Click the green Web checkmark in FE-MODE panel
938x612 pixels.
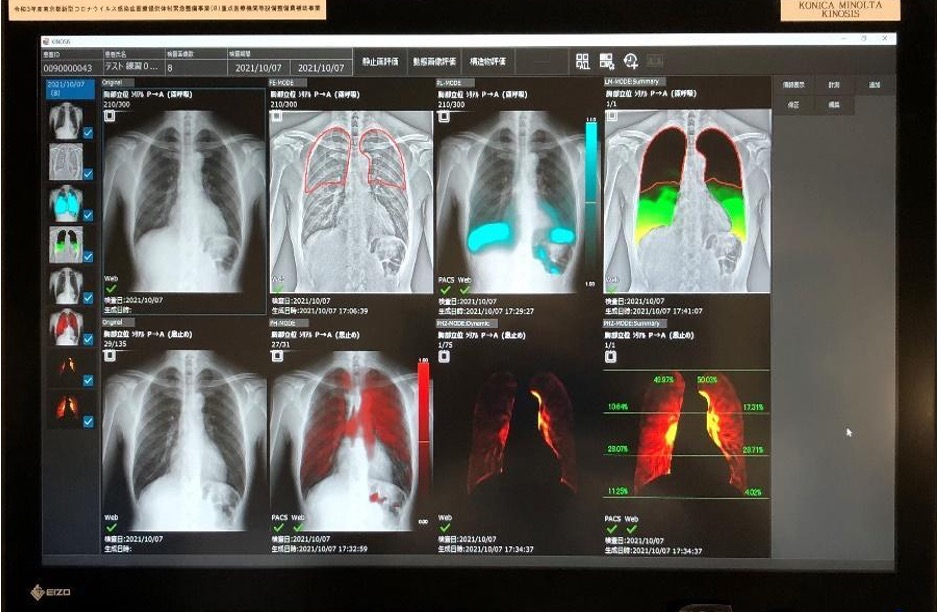pyautogui.click(x=278, y=290)
